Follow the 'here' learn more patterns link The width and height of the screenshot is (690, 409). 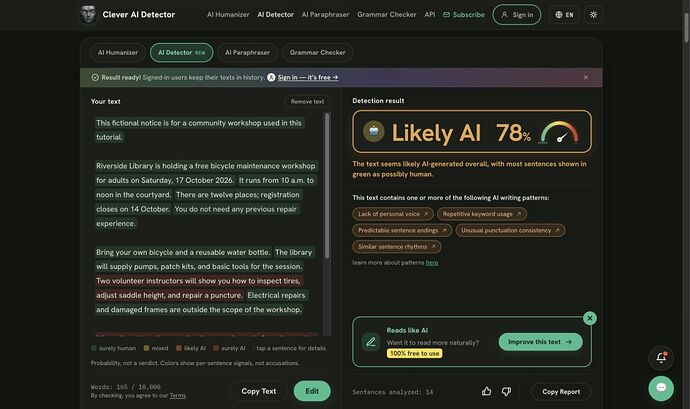[x=432, y=263]
